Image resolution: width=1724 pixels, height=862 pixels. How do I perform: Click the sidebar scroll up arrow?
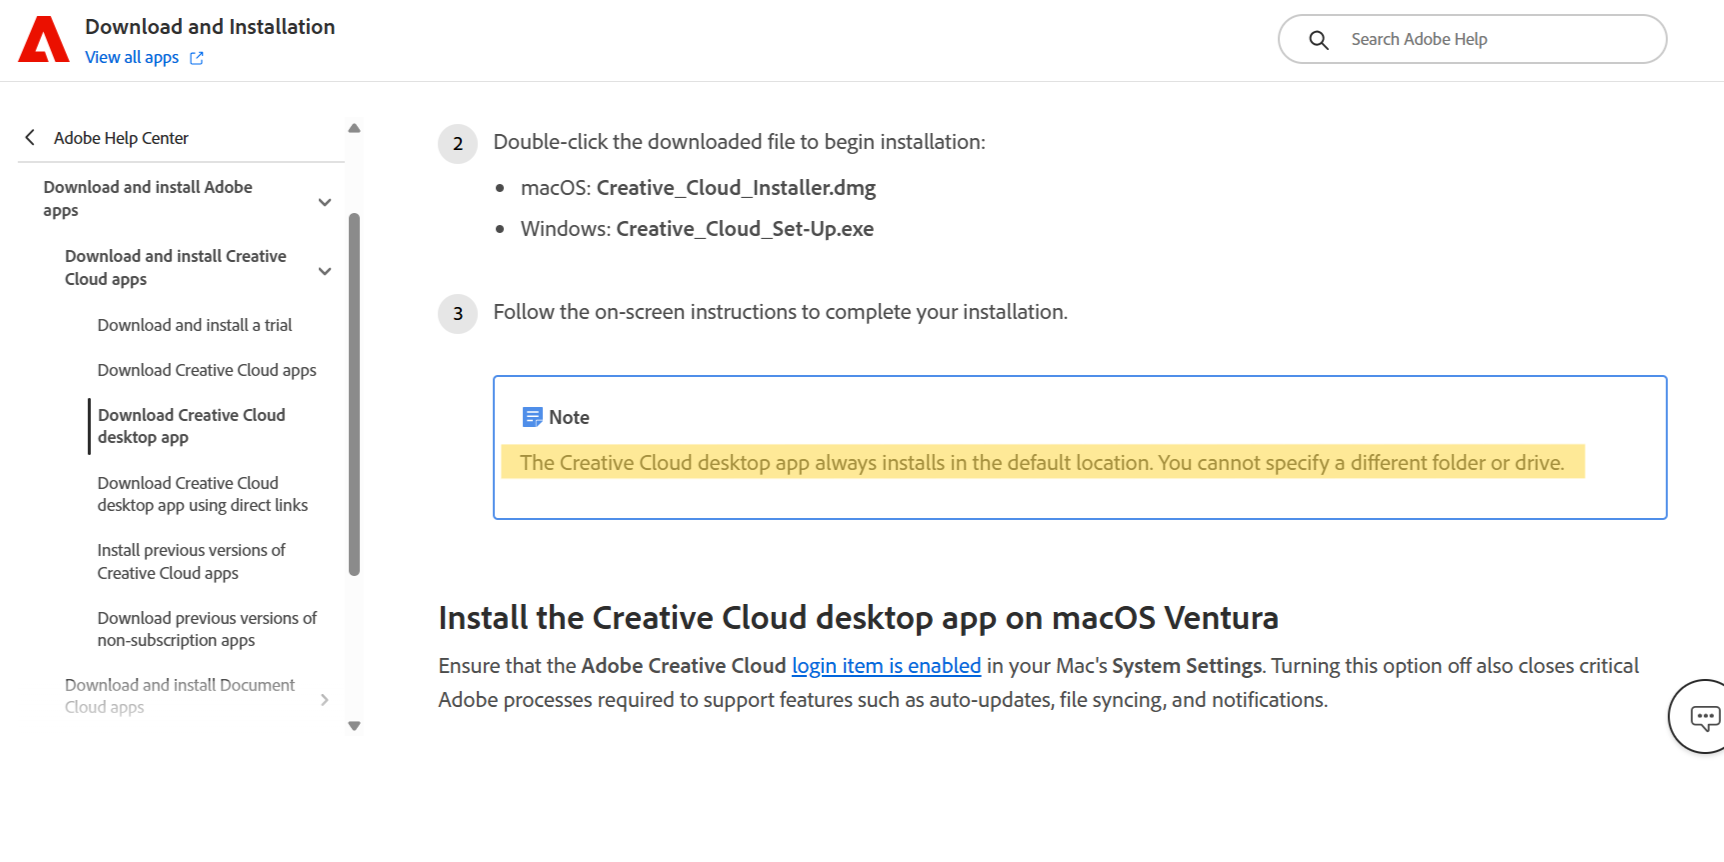(x=354, y=128)
